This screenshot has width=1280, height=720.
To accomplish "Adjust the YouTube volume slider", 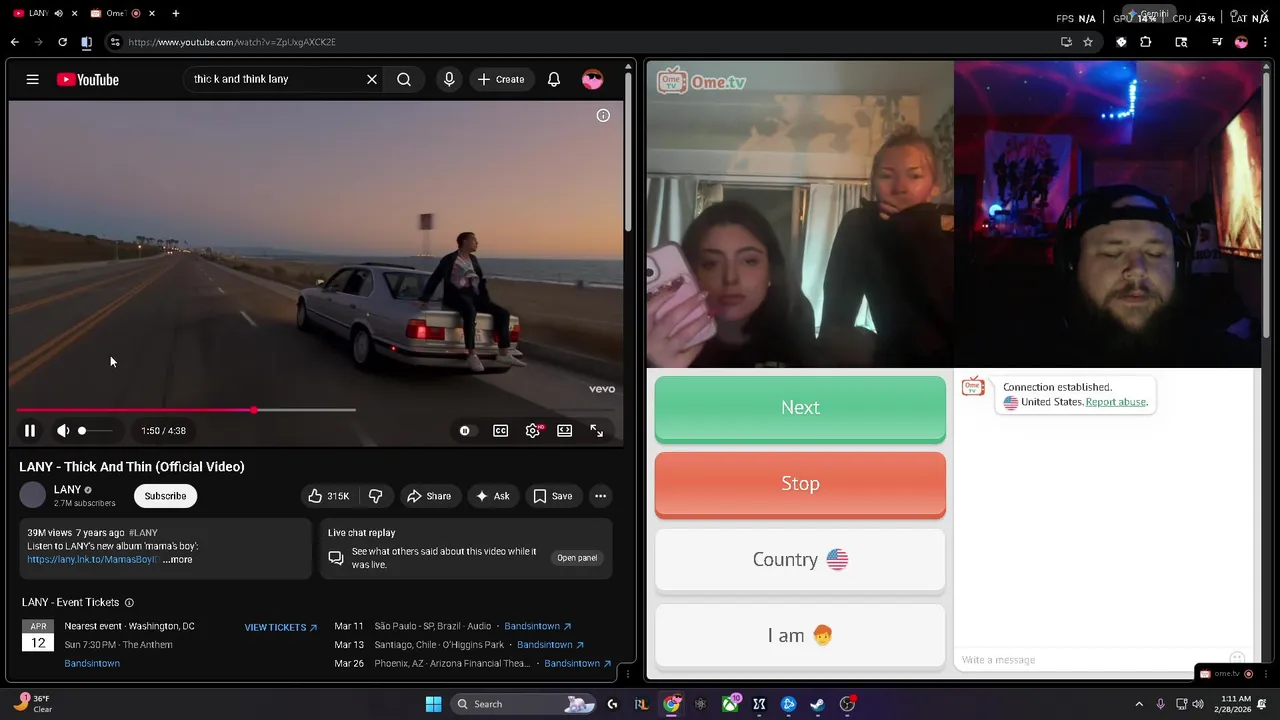I will pos(95,430).
